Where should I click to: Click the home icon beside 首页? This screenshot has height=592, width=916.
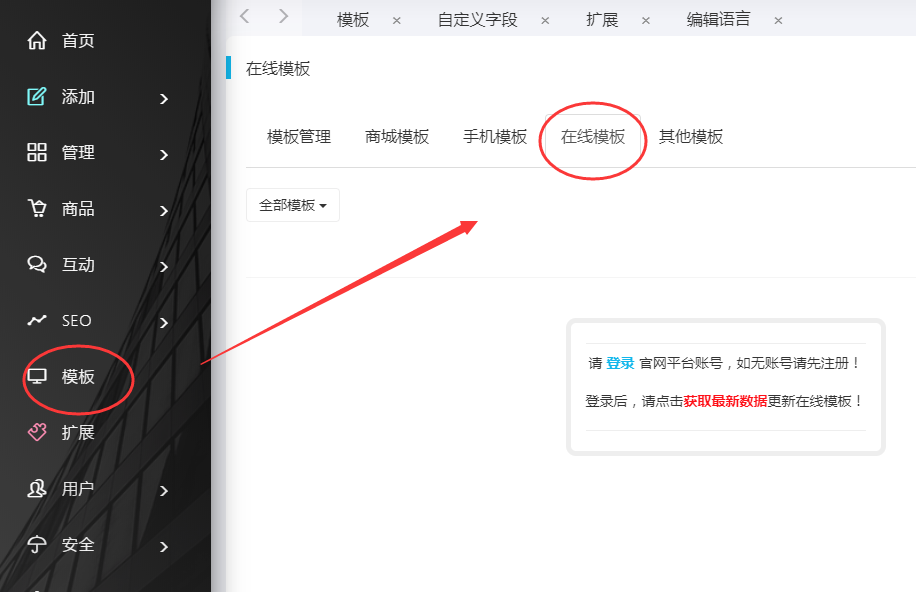(37, 41)
